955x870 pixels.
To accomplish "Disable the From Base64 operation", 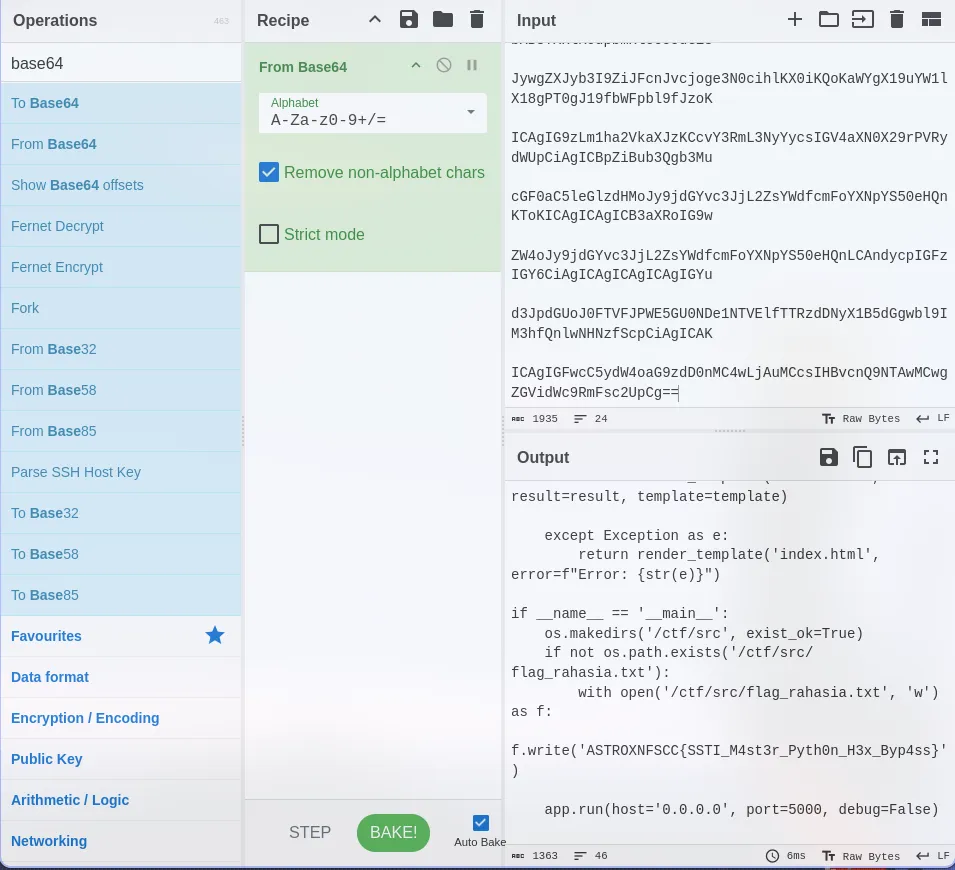I will click(x=444, y=66).
